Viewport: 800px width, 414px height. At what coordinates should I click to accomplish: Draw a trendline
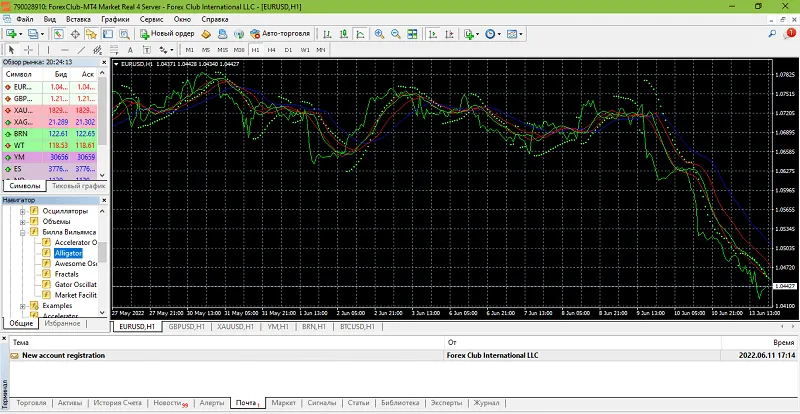[x=81, y=50]
